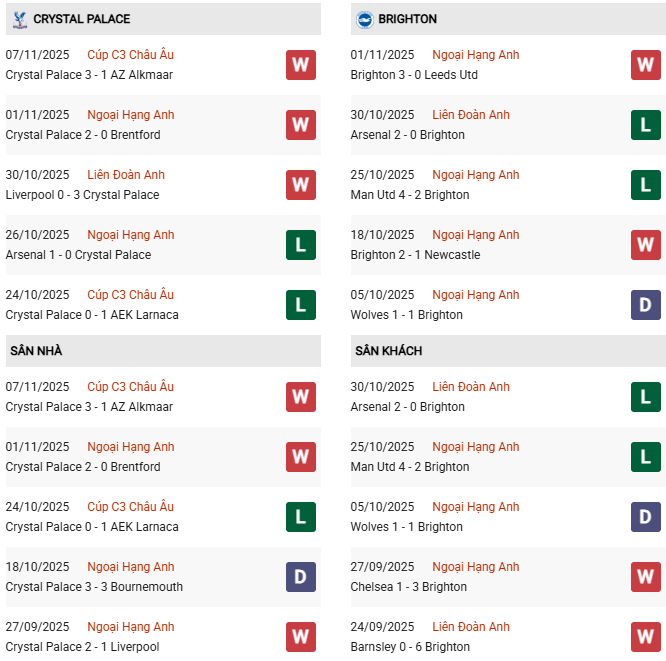
Task: Select D badge for Crystal Palace 3-3 Bournemouth
Action: 300,577
